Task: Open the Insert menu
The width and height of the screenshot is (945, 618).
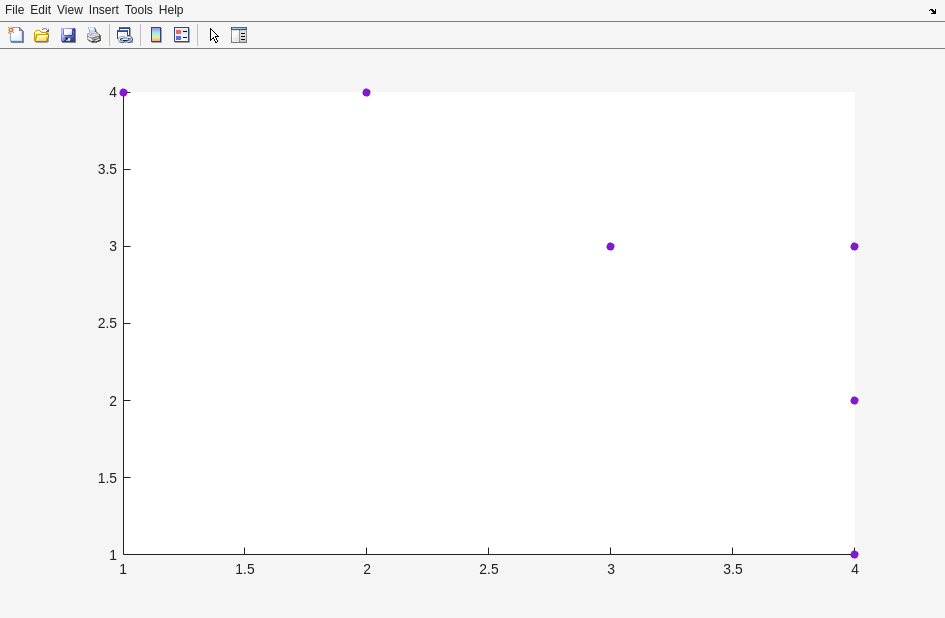Action: 103,10
